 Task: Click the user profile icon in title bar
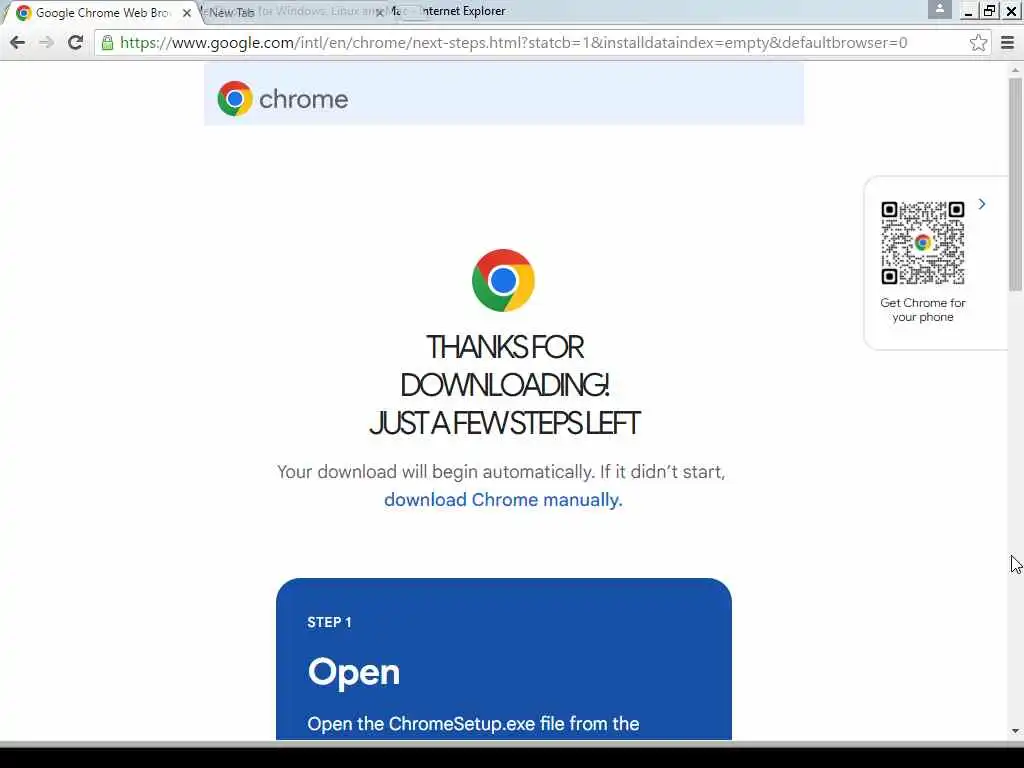point(939,9)
